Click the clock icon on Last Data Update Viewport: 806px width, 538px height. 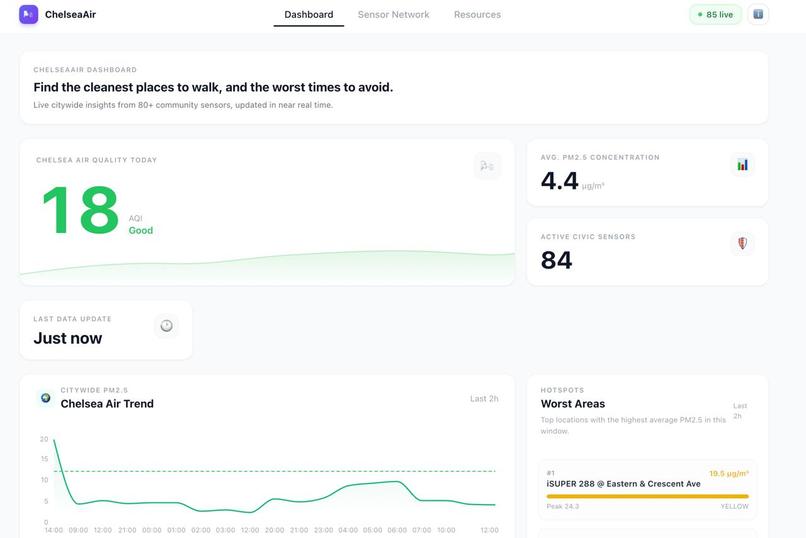167,325
